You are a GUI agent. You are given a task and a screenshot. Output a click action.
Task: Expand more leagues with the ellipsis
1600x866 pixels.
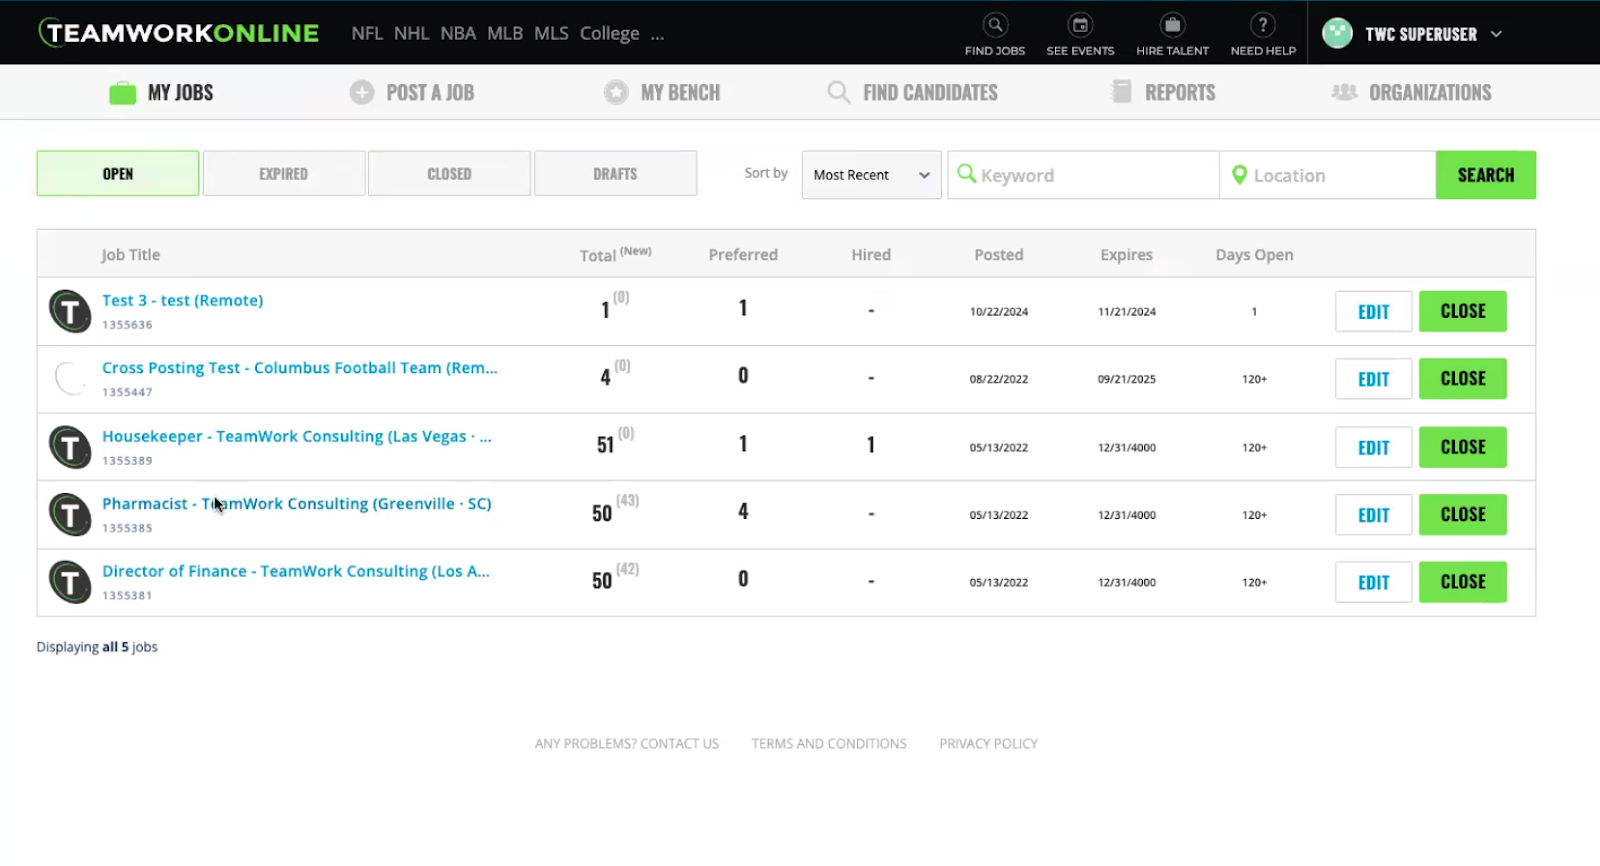coord(657,34)
